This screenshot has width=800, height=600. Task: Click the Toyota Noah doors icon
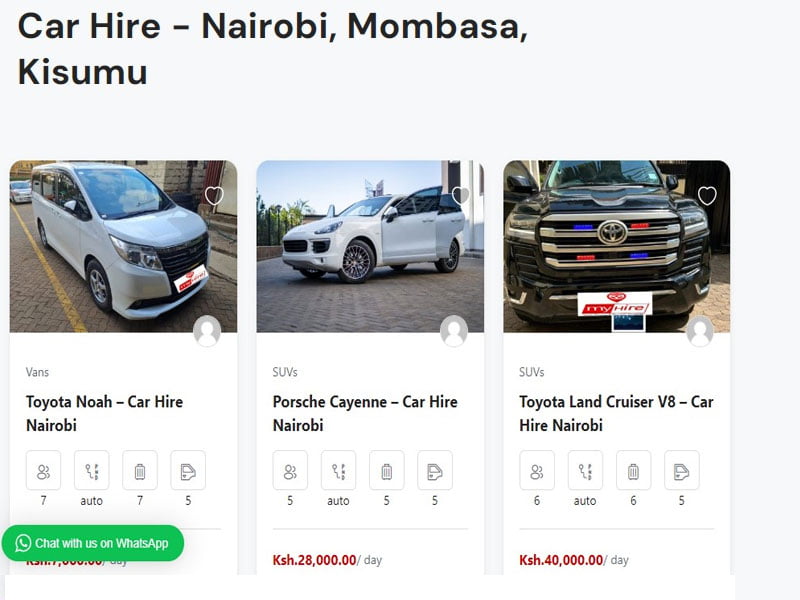coord(188,470)
